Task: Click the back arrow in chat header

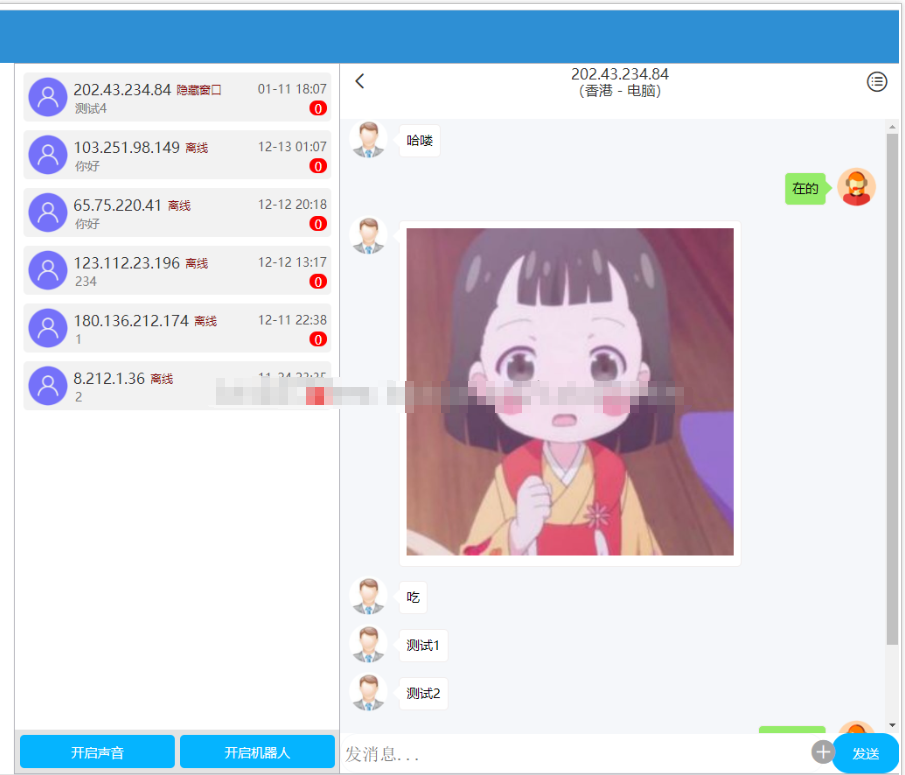Action: (x=360, y=82)
